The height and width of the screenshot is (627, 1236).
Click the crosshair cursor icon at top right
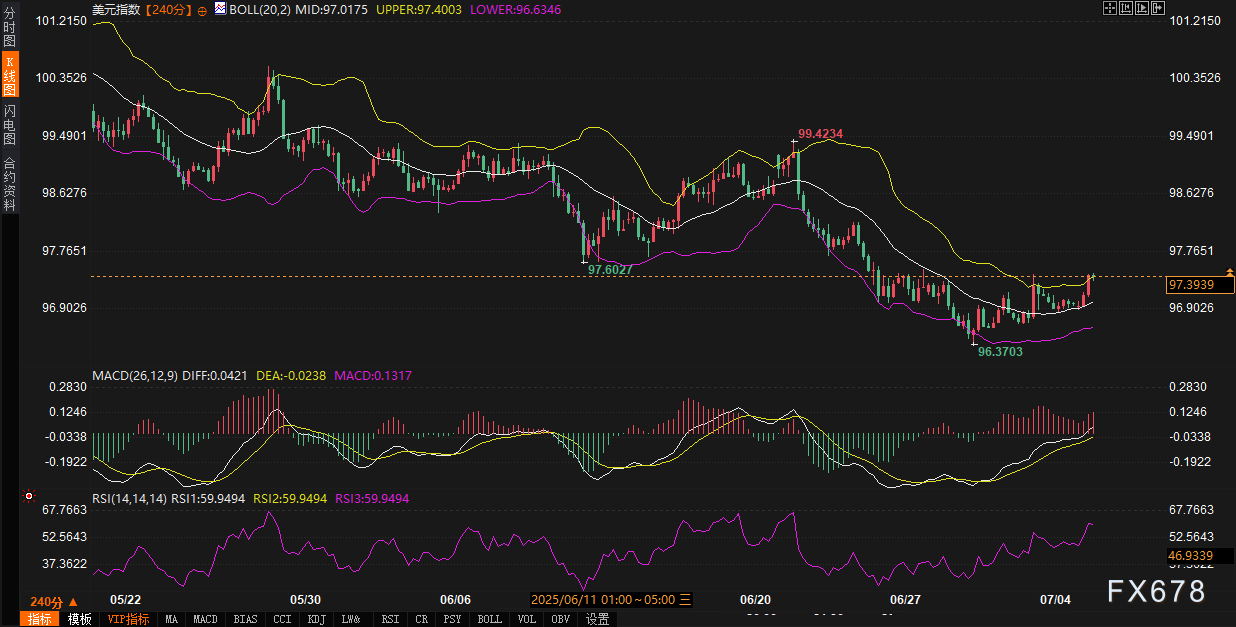pos(1109,8)
